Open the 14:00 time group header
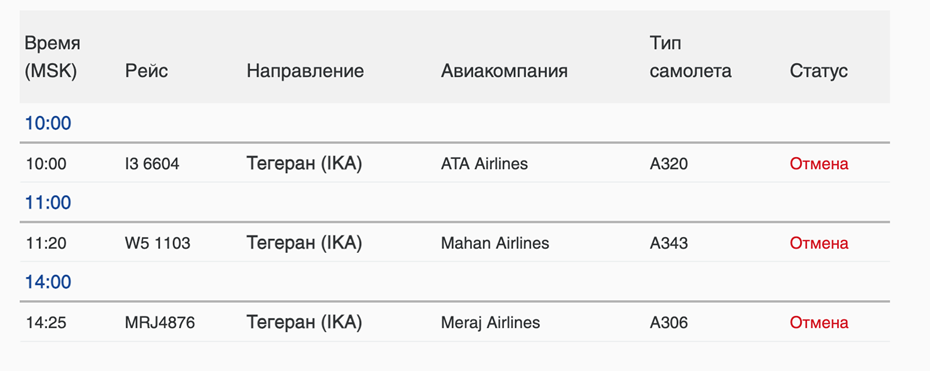 pyautogui.click(x=47, y=282)
